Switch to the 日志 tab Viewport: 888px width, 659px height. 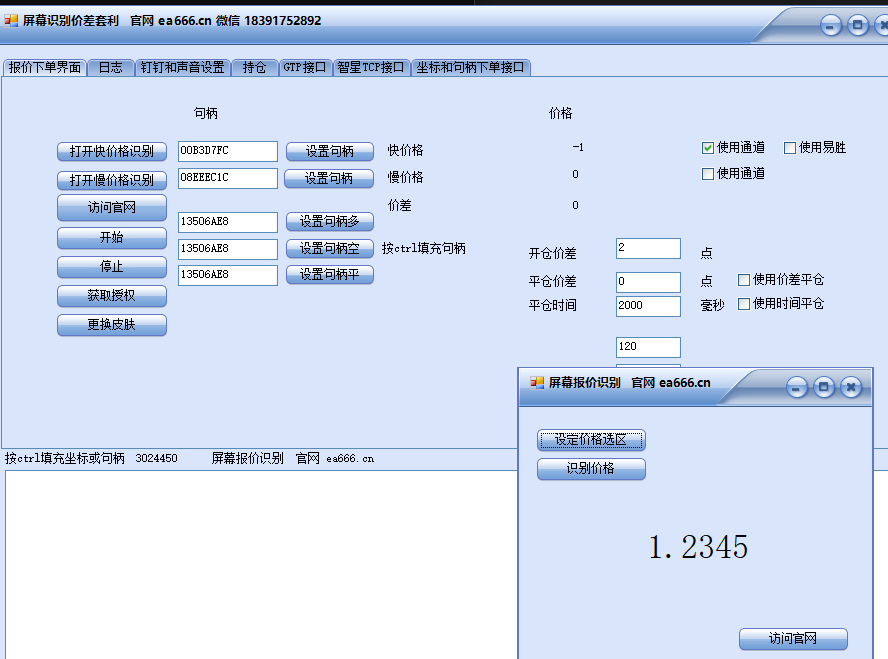pyautogui.click(x=110, y=68)
